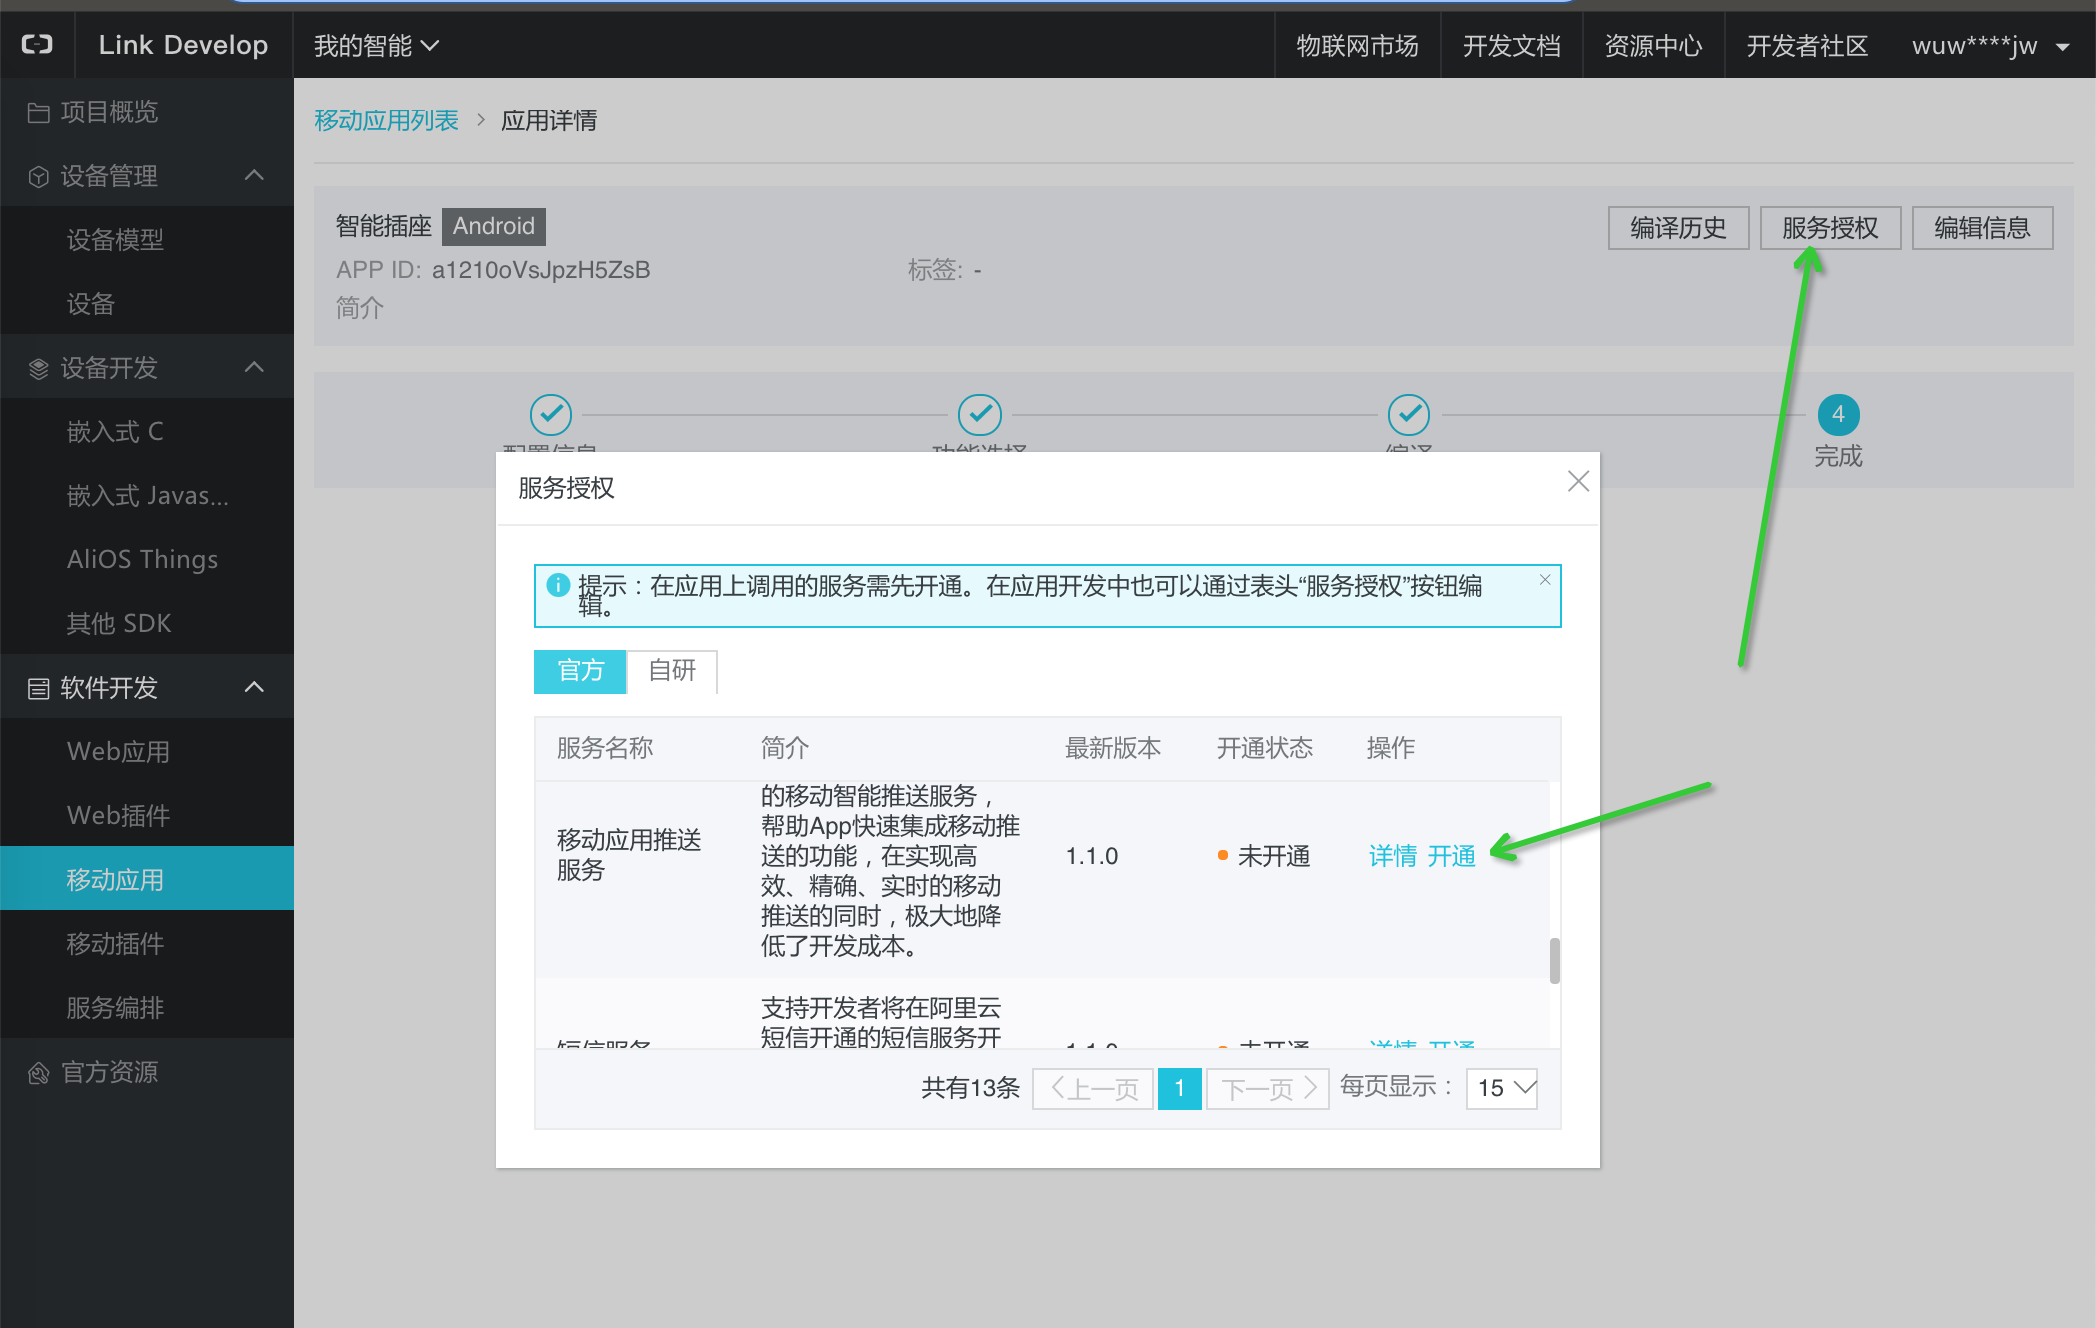The width and height of the screenshot is (2096, 1328).
Task: Select 移动应用 in sidebar
Action: (x=147, y=880)
